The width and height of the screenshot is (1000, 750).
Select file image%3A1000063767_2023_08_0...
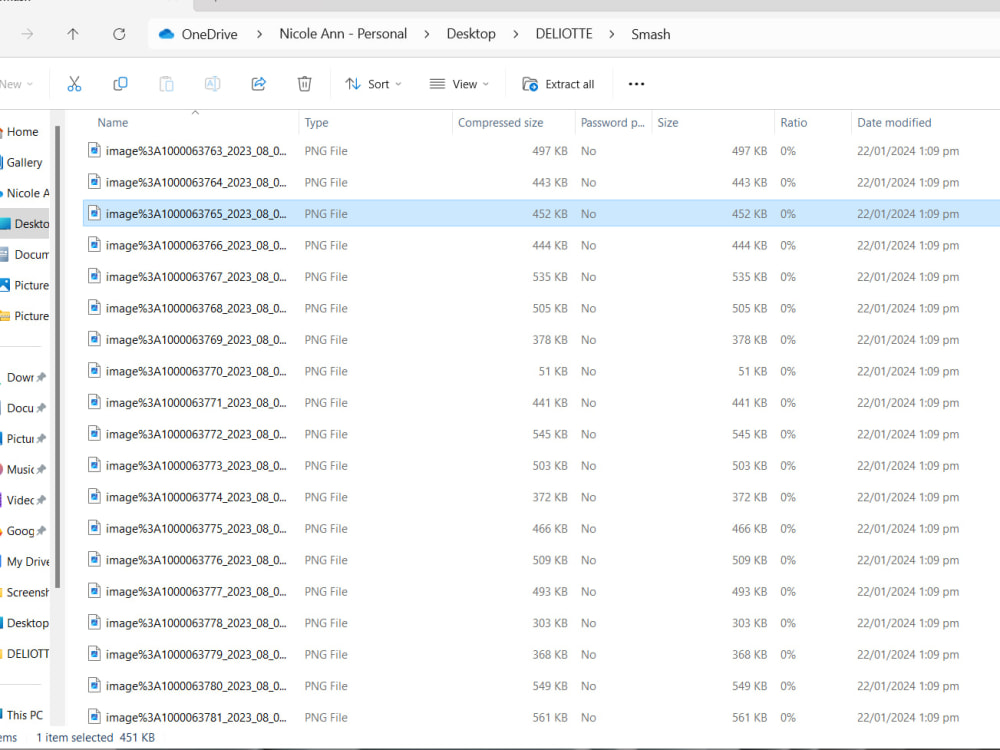[x=196, y=277]
